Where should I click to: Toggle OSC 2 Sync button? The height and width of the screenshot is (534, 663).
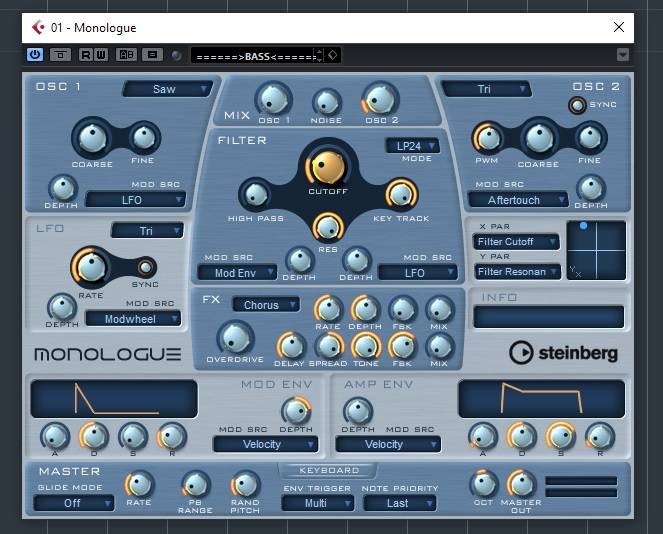tap(577, 105)
